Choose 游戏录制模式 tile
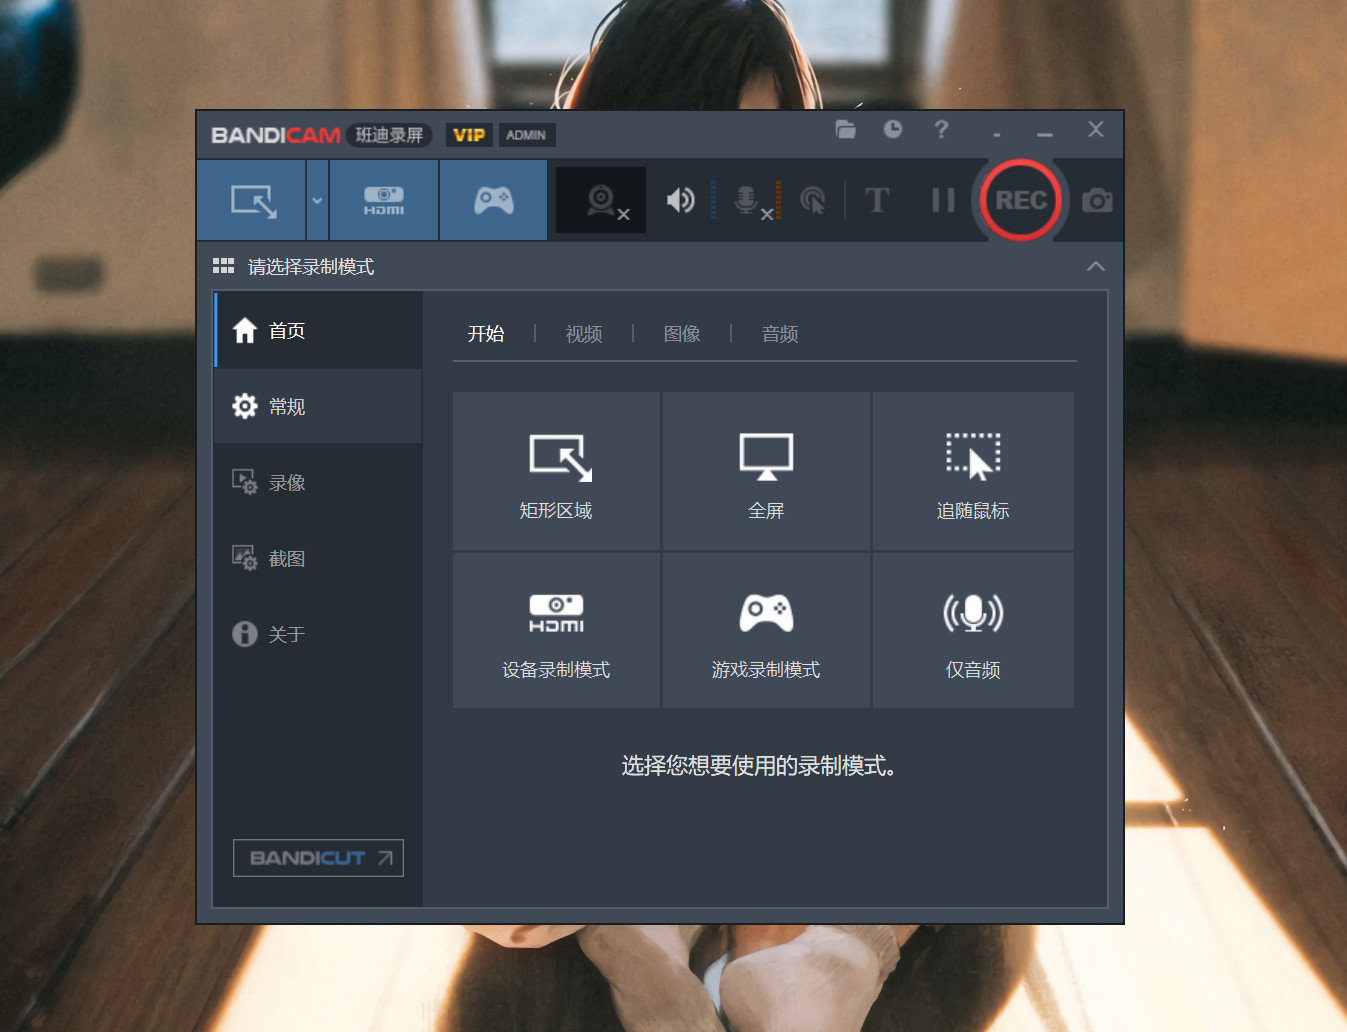 (766, 630)
